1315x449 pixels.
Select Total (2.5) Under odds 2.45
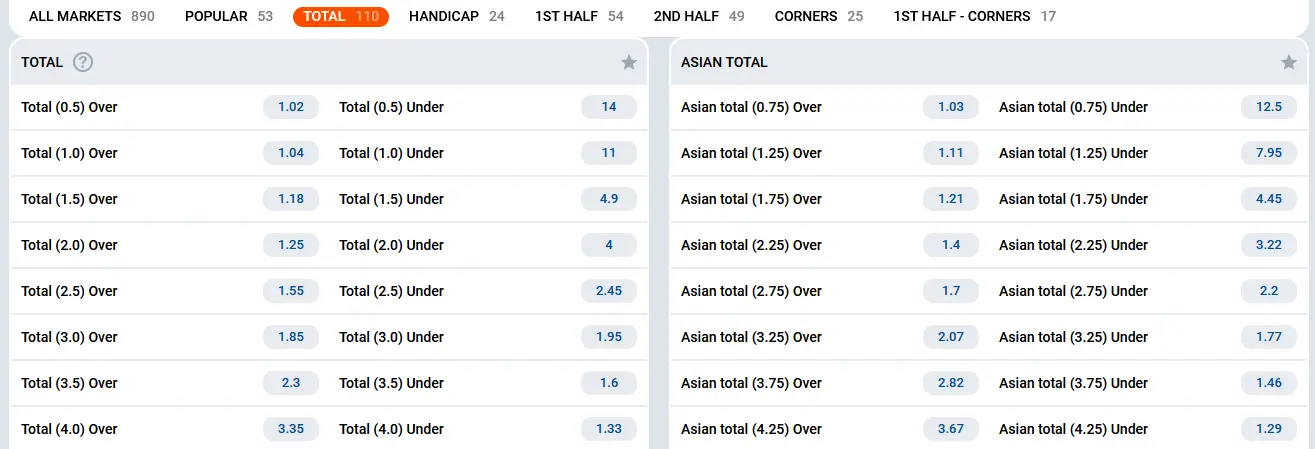click(x=609, y=291)
